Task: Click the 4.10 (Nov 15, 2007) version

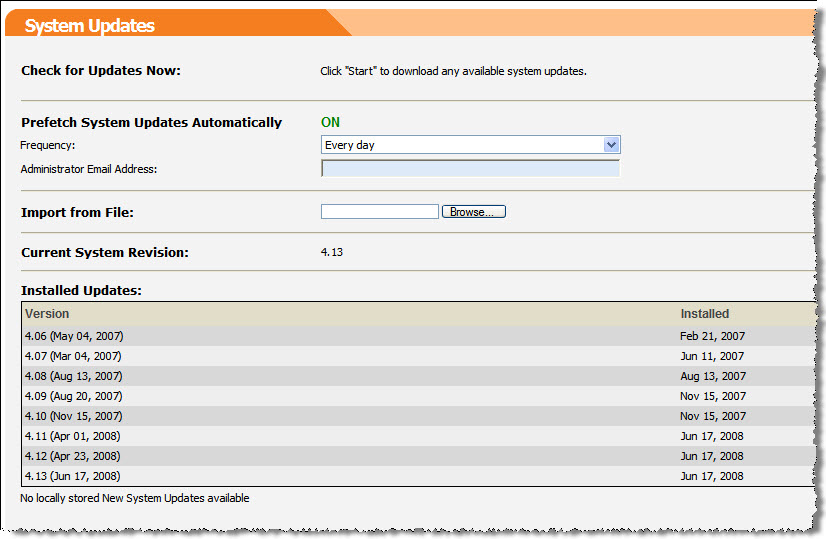Action: click(73, 416)
